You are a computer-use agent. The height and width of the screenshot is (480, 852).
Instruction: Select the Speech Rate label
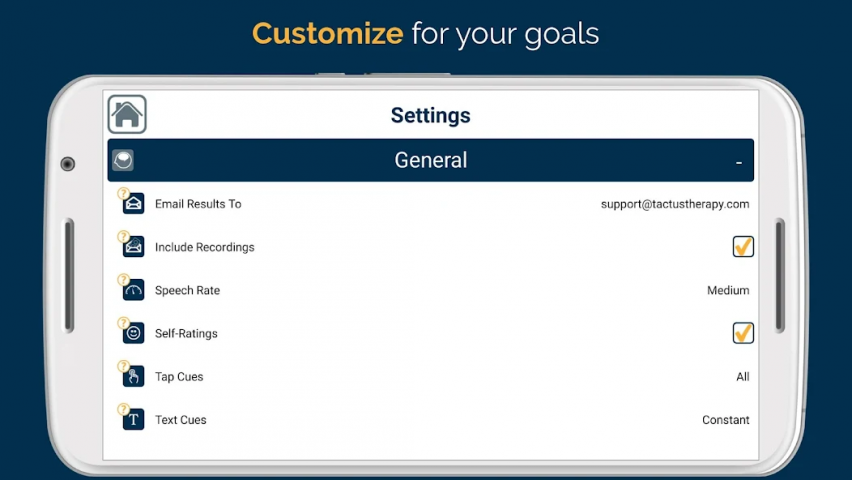point(187,290)
